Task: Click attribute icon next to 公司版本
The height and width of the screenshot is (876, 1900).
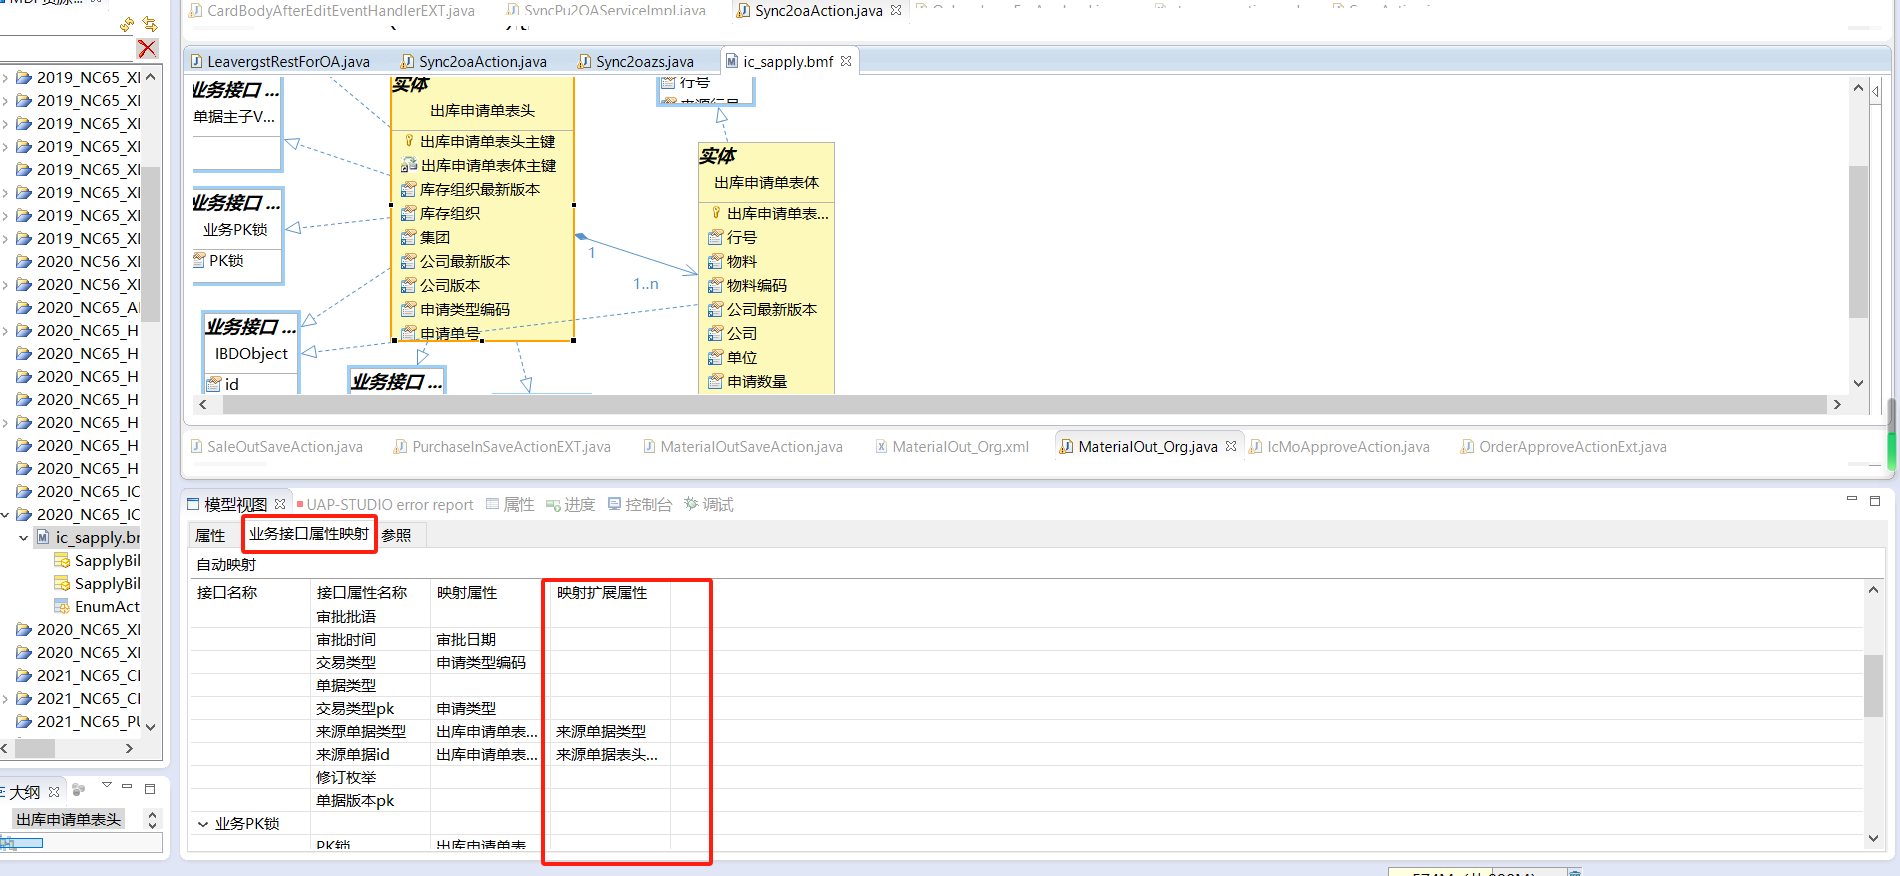Action: (408, 285)
